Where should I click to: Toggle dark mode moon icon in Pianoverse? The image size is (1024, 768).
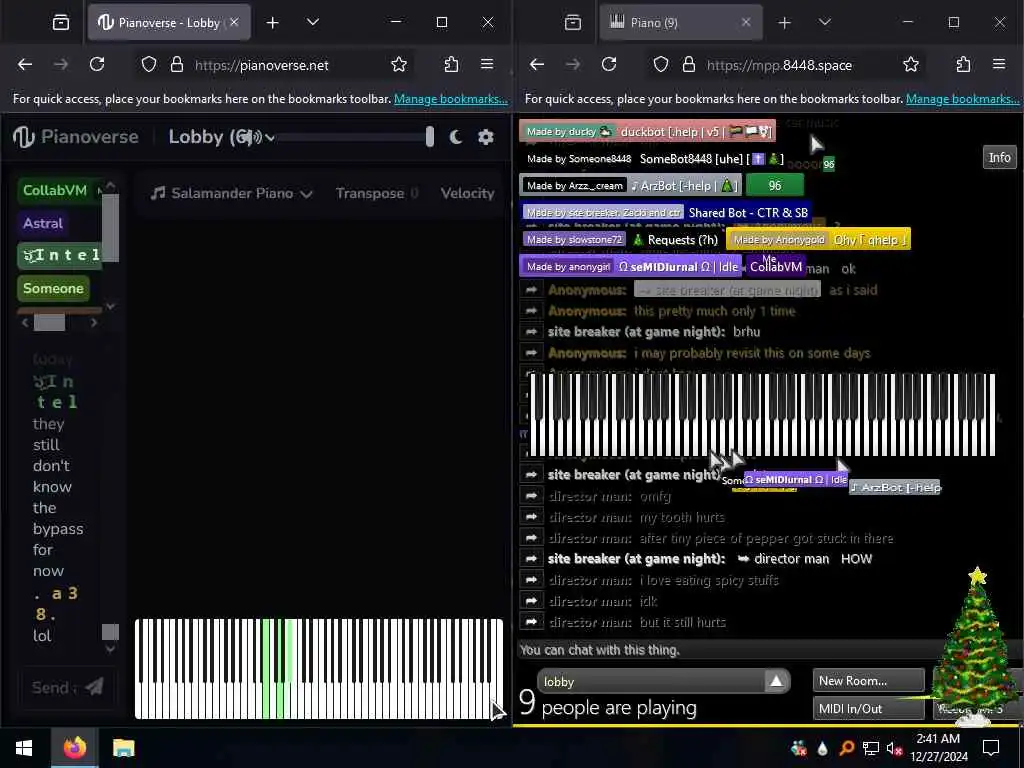click(x=456, y=137)
